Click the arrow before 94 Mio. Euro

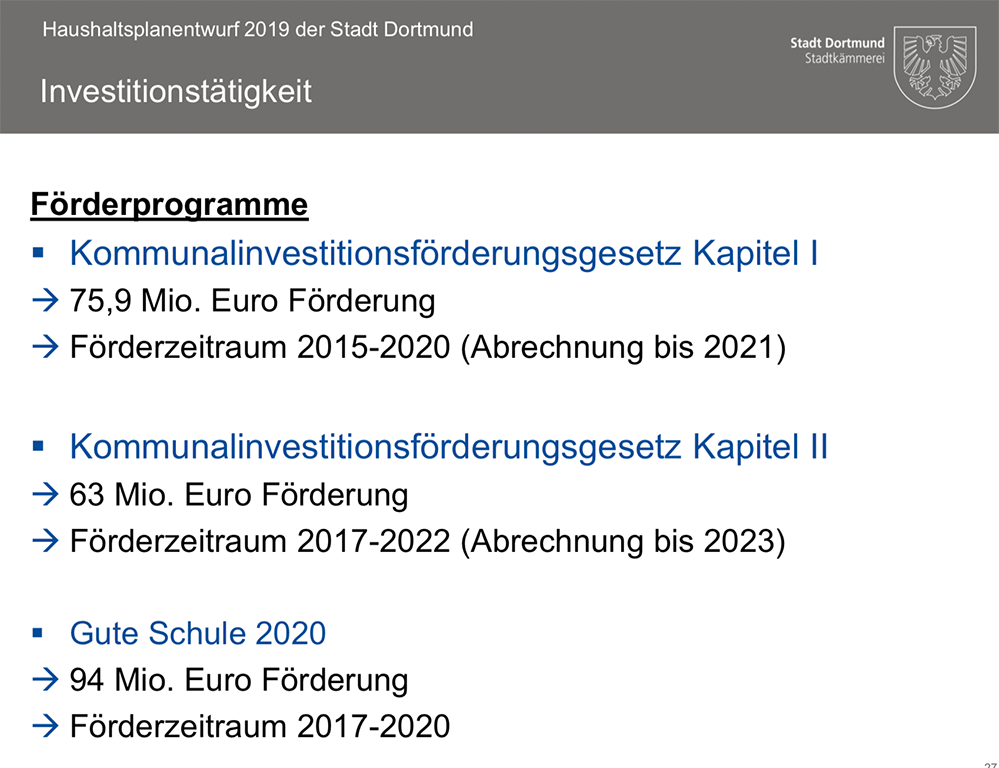pos(46,681)
